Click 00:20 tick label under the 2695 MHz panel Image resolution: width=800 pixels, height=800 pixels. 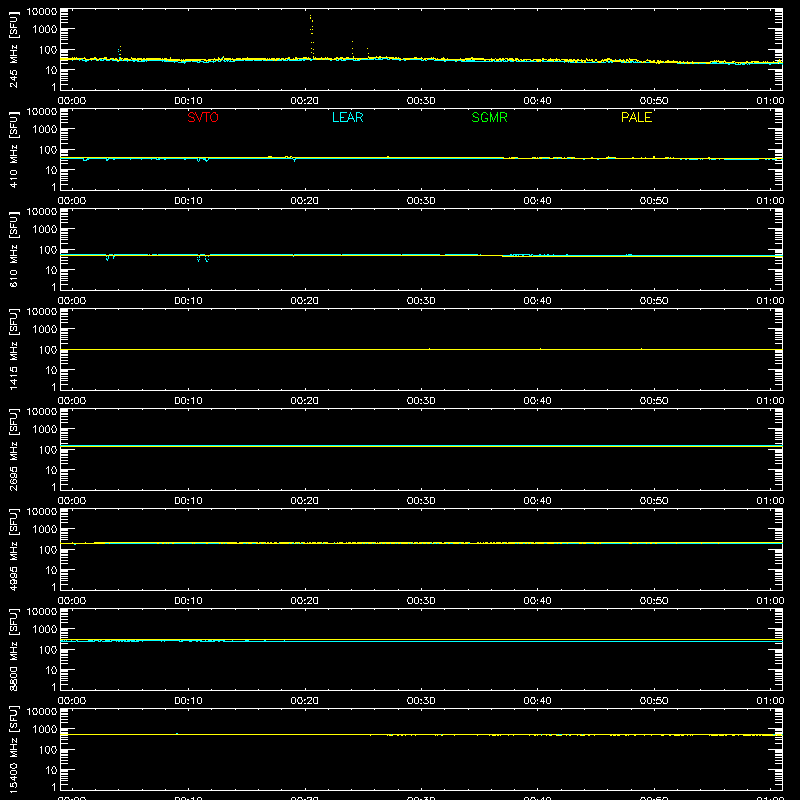coord(305,501)
